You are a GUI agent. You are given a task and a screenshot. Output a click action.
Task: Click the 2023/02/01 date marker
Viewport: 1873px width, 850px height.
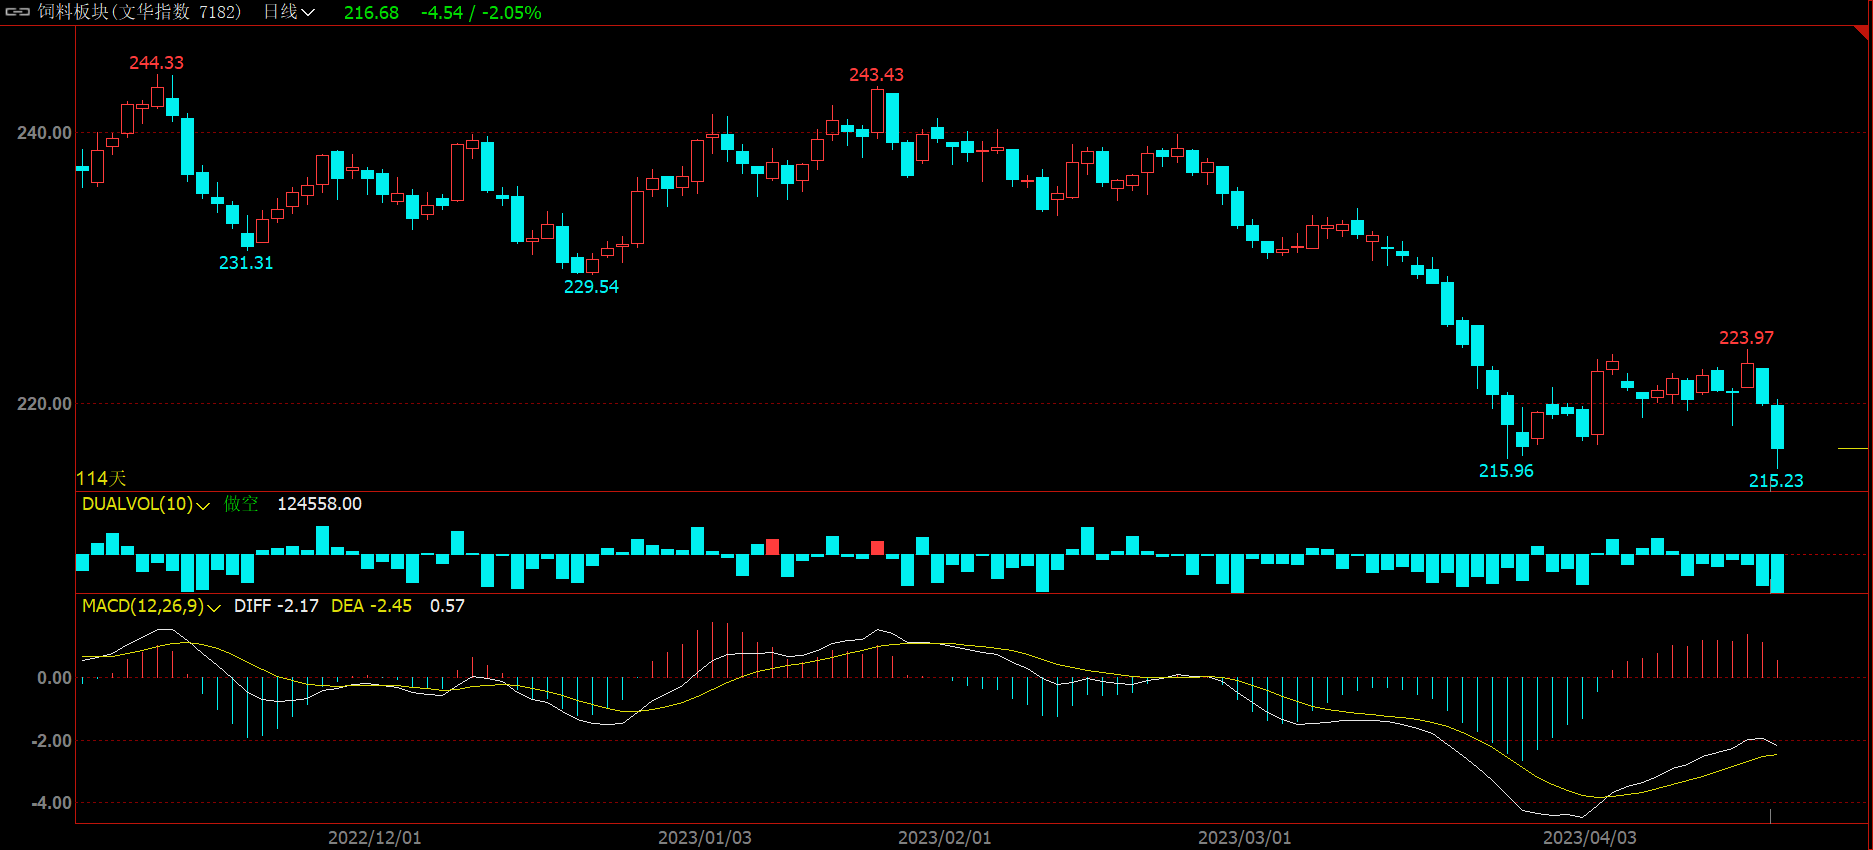coord(945,838)
